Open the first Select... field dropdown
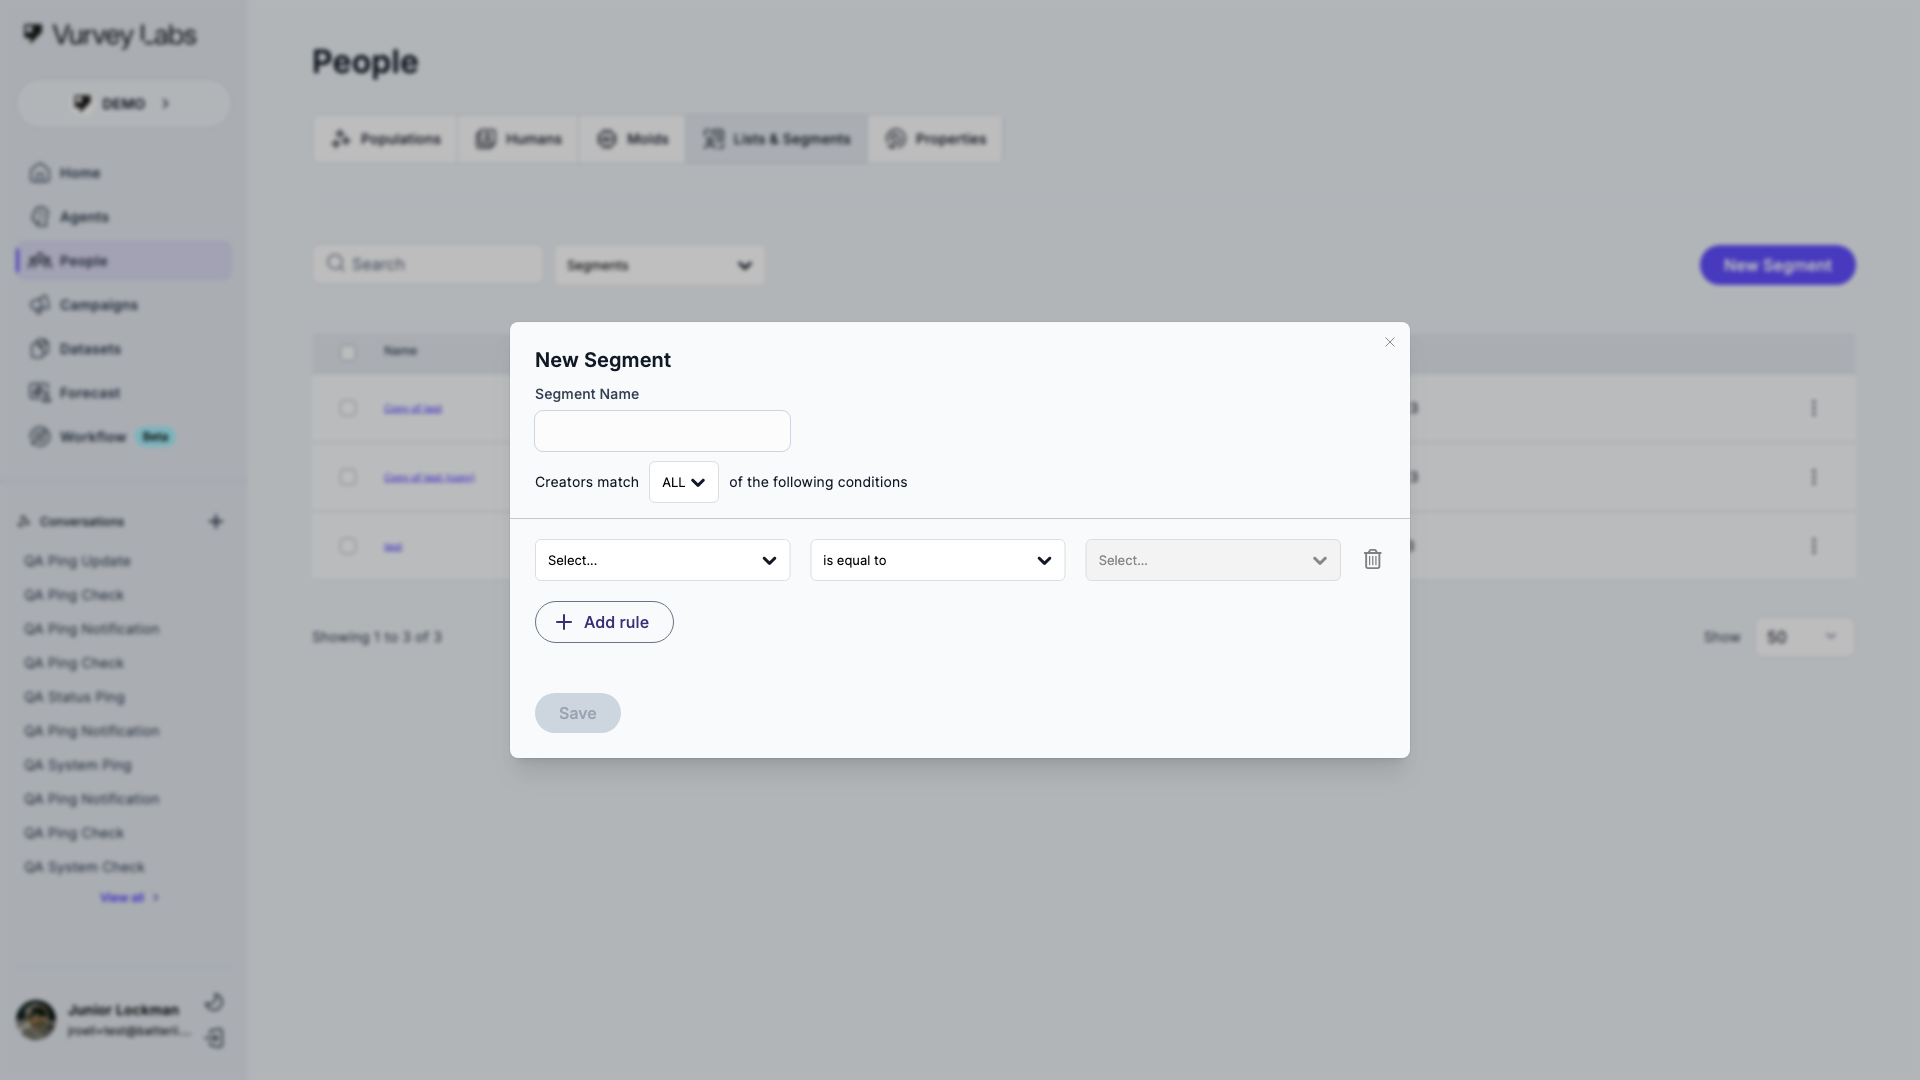Image resolution: width=1920 pixels, height=1080 pixels. pos(662,560)
